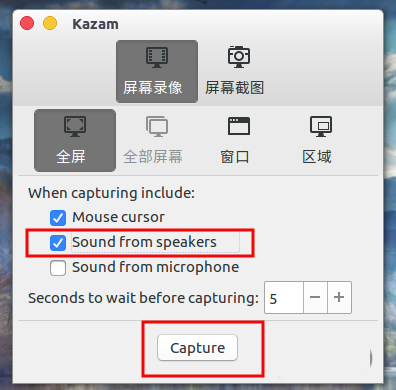Decrease wait seconds with minus button
396x390 pixels.
(315, 297)
